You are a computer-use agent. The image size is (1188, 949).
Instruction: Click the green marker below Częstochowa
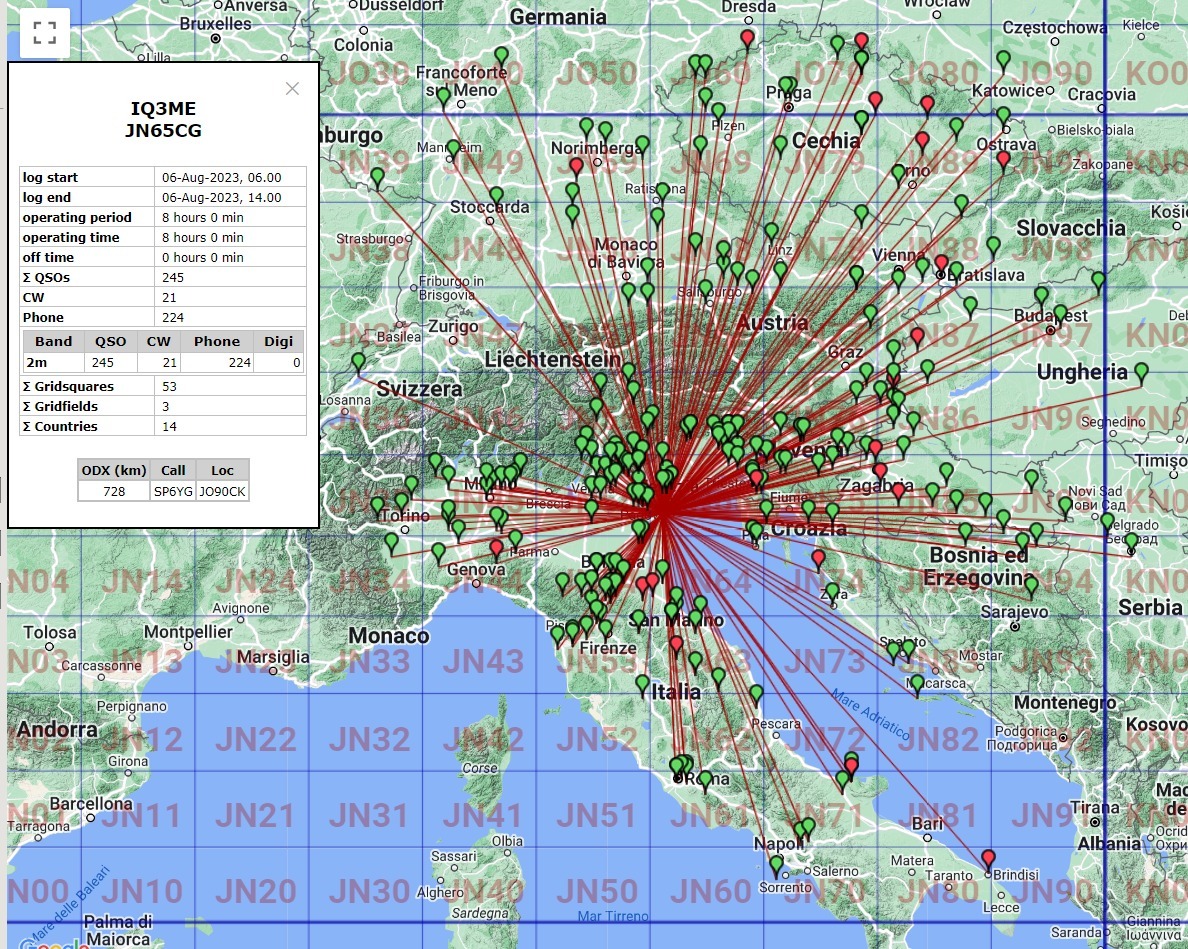coord(1003,61)
